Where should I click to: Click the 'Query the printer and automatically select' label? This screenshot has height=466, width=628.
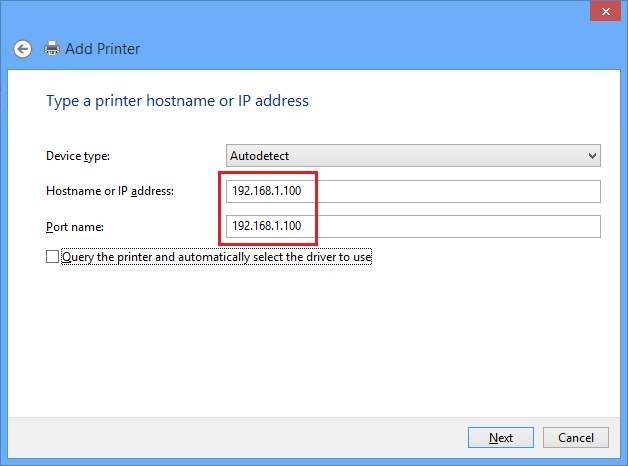point(217,257)
